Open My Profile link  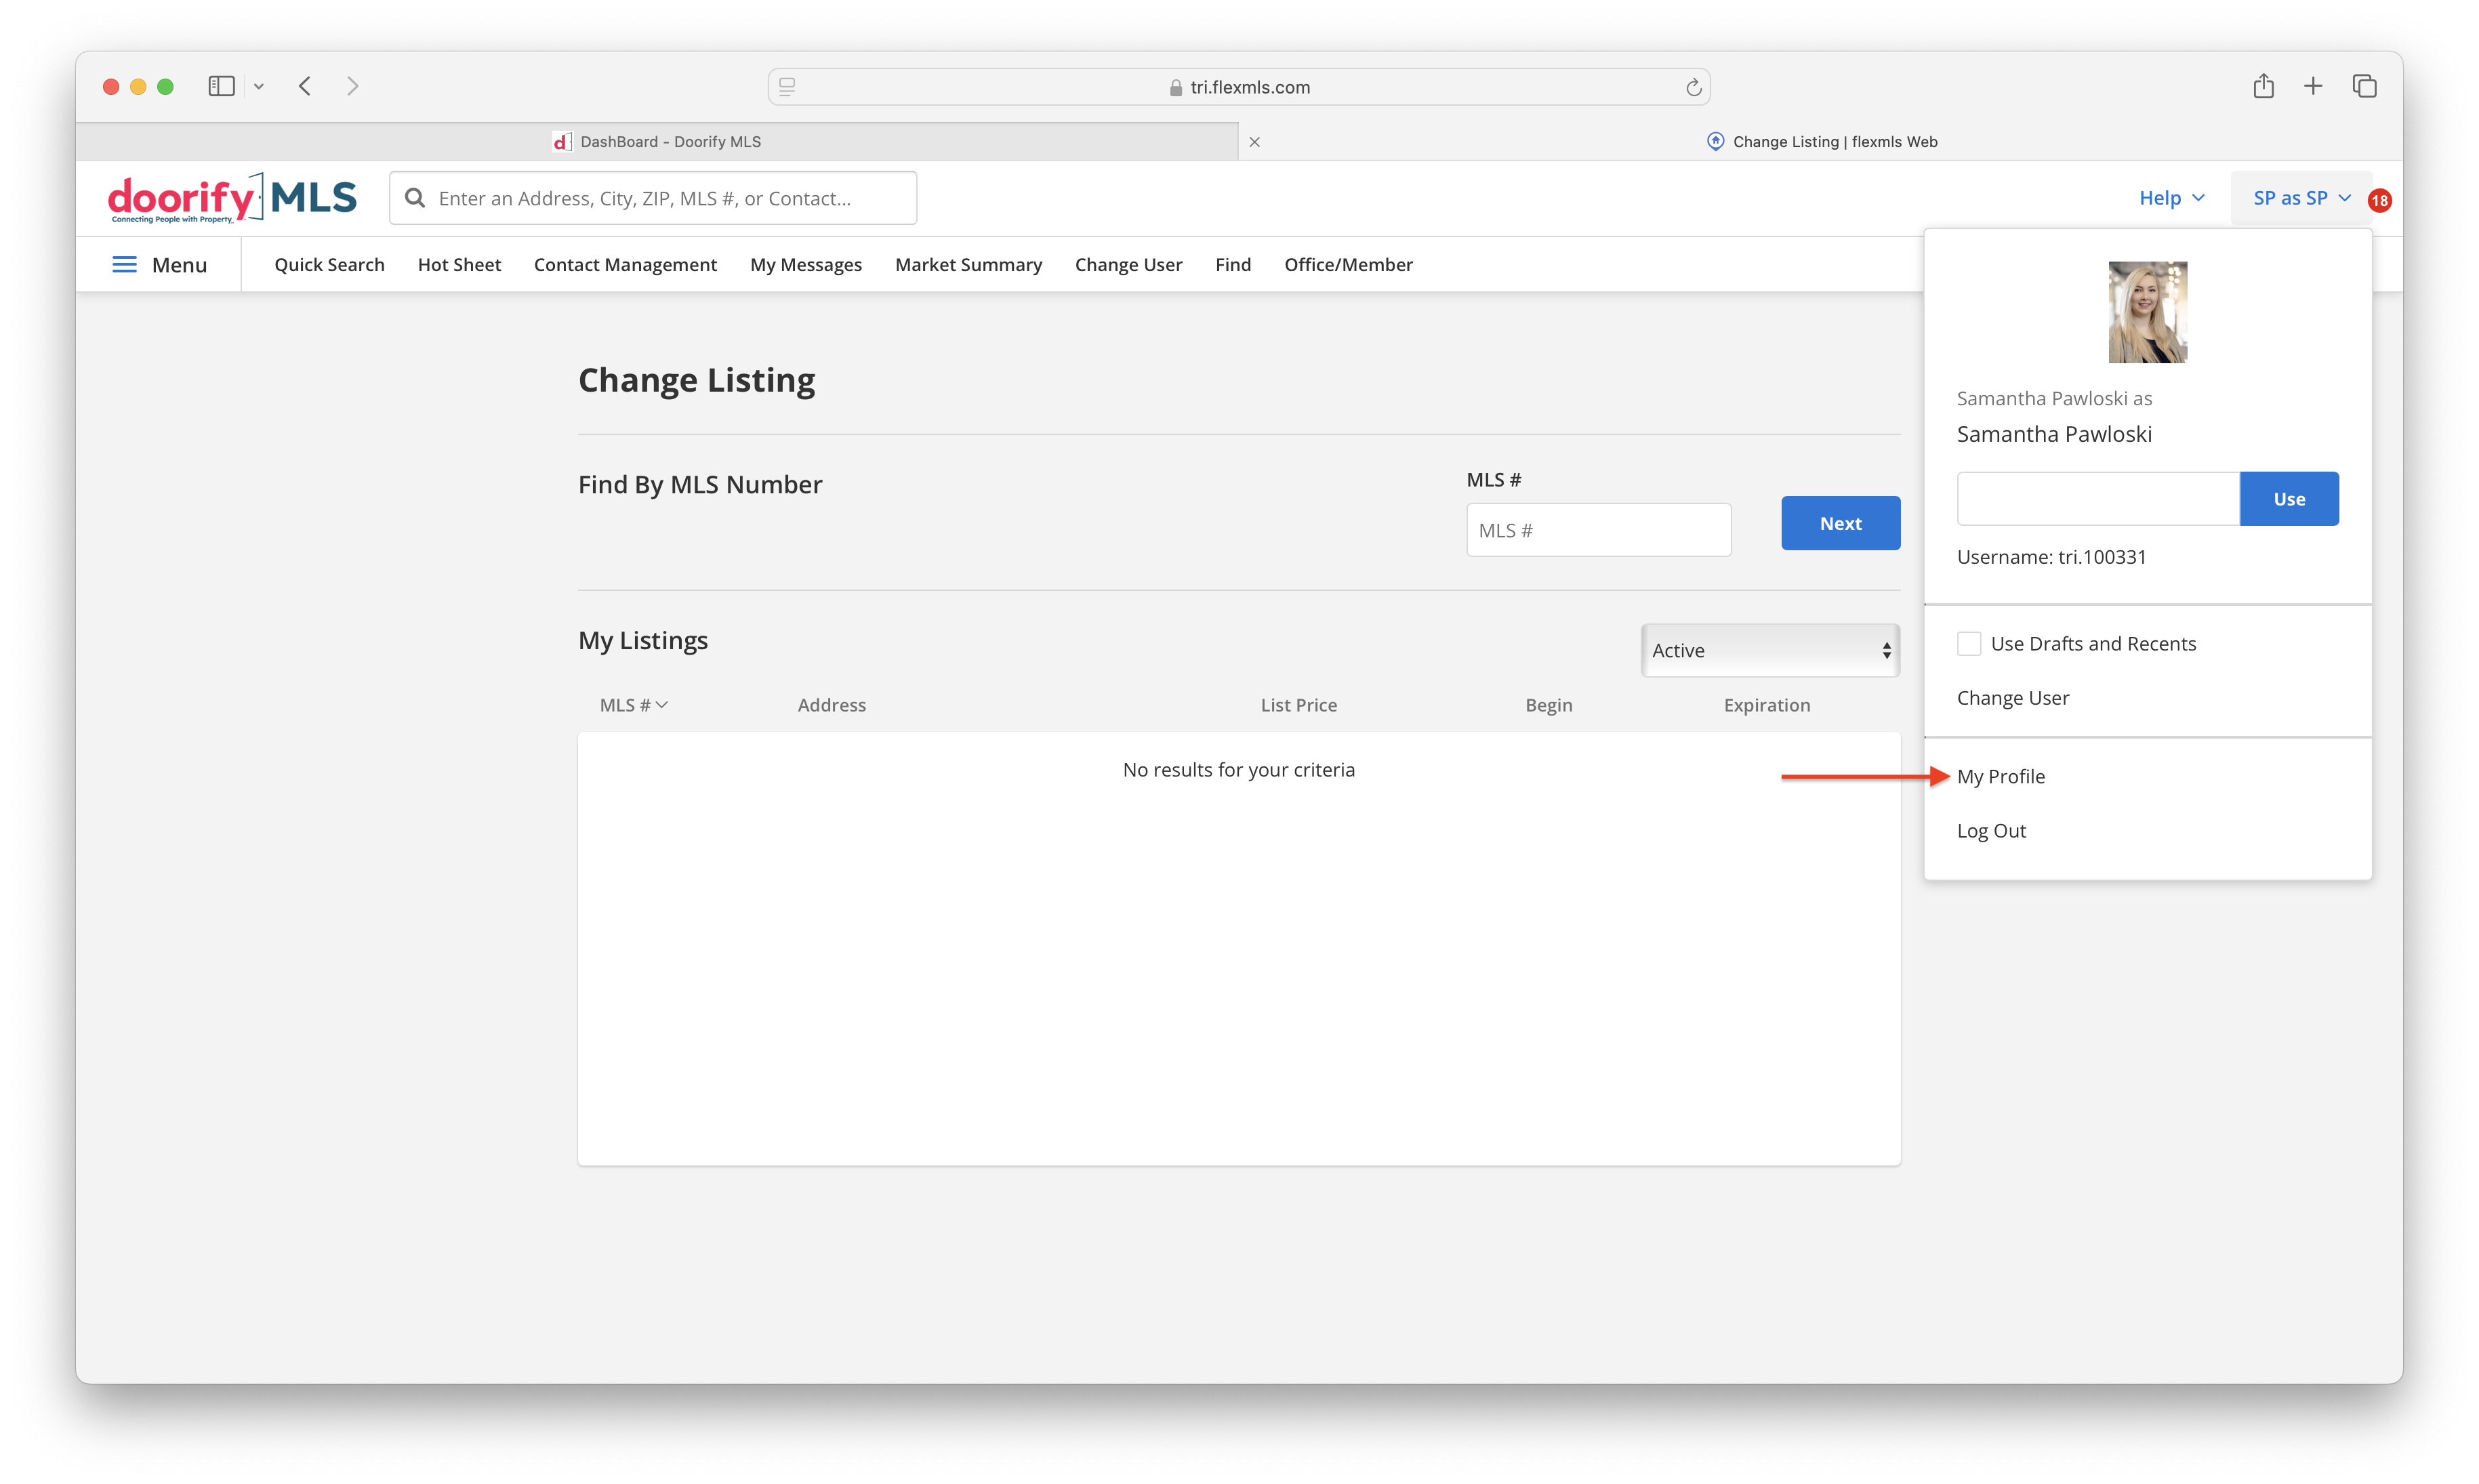2000,776
